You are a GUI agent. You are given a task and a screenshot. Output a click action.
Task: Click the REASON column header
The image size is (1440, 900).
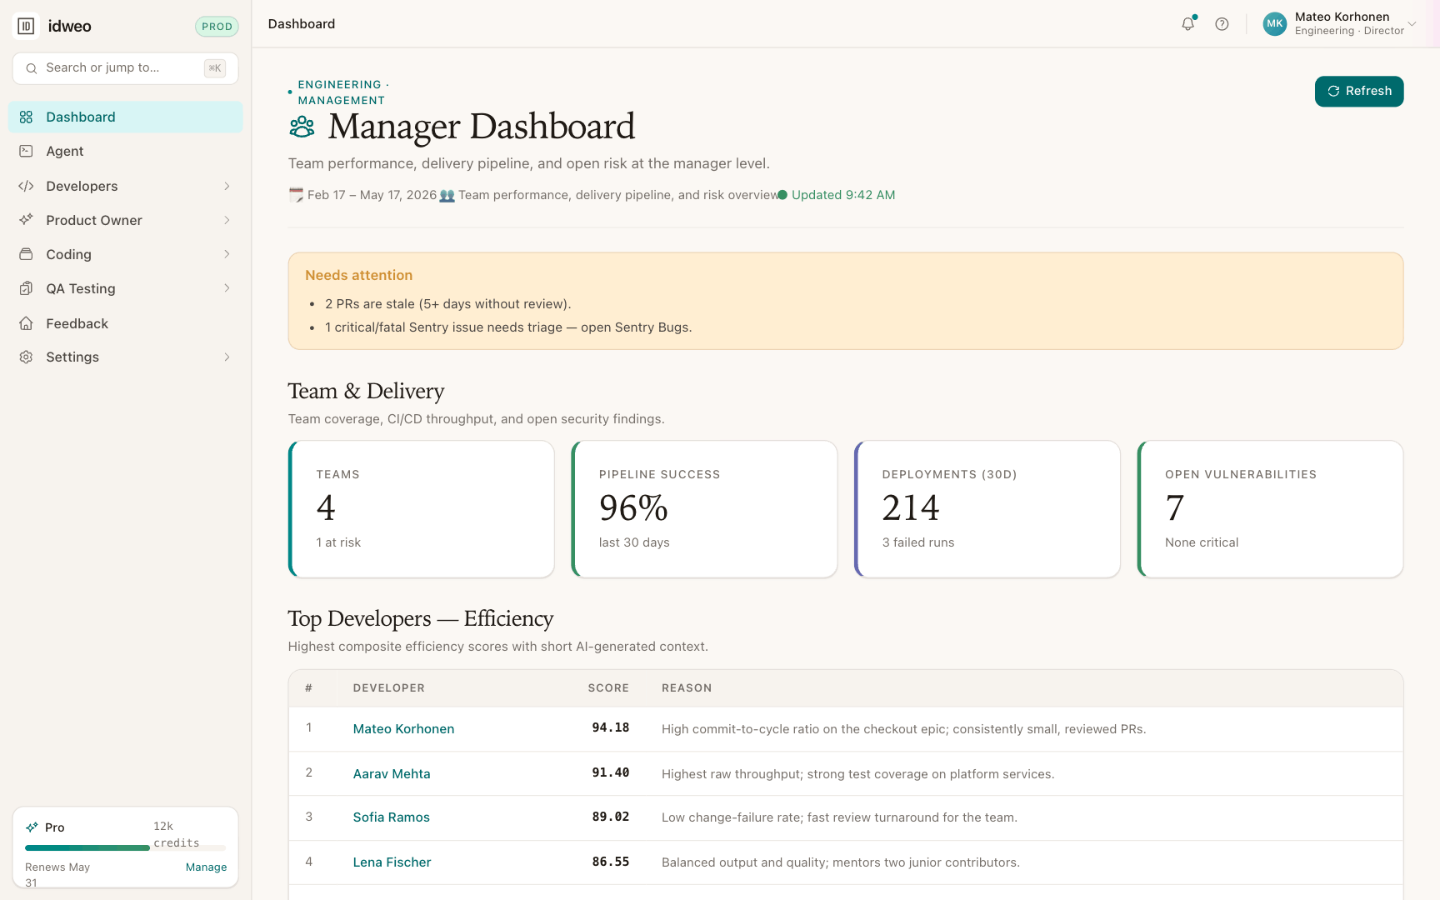point(687,688)
